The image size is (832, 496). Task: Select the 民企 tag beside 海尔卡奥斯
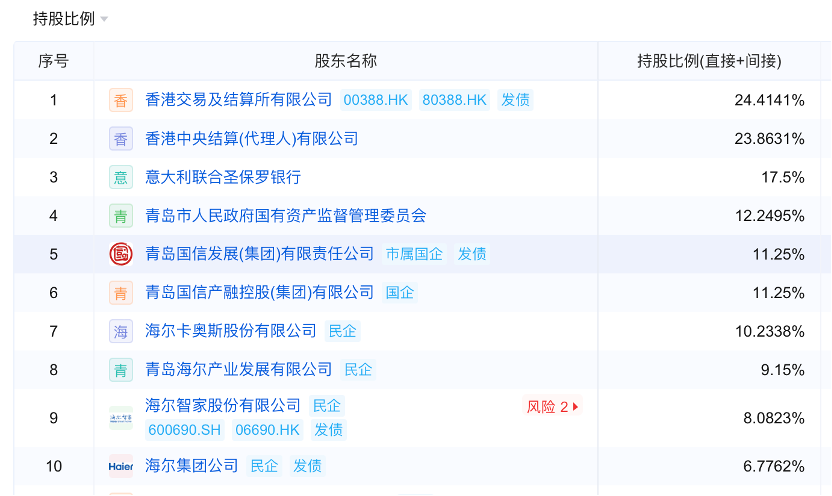343,331
